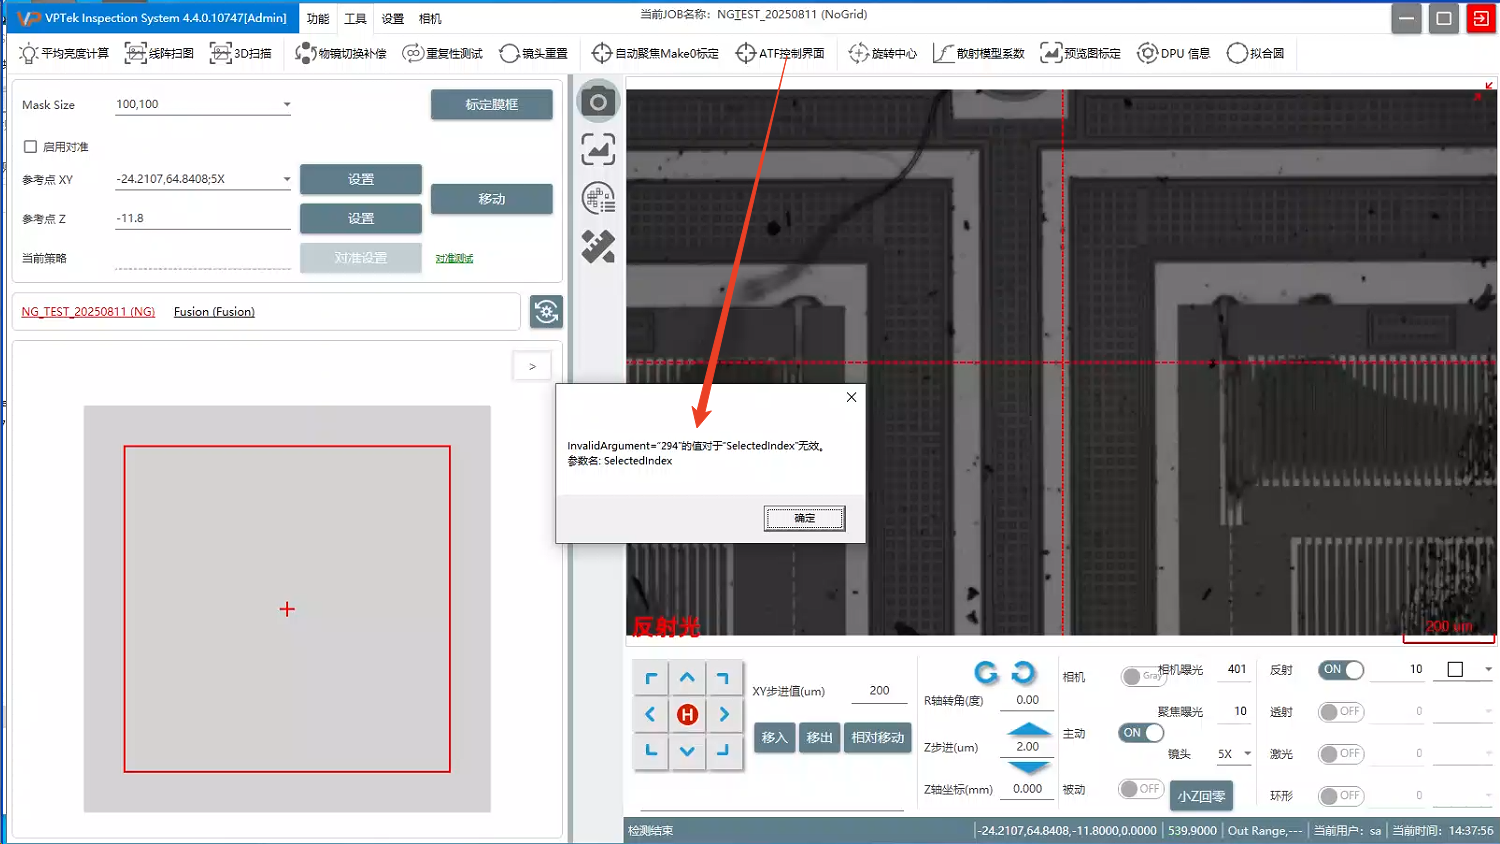Click the XY步进值 input field
Viewport: 1500px width, 844px height.
(879, 691)
